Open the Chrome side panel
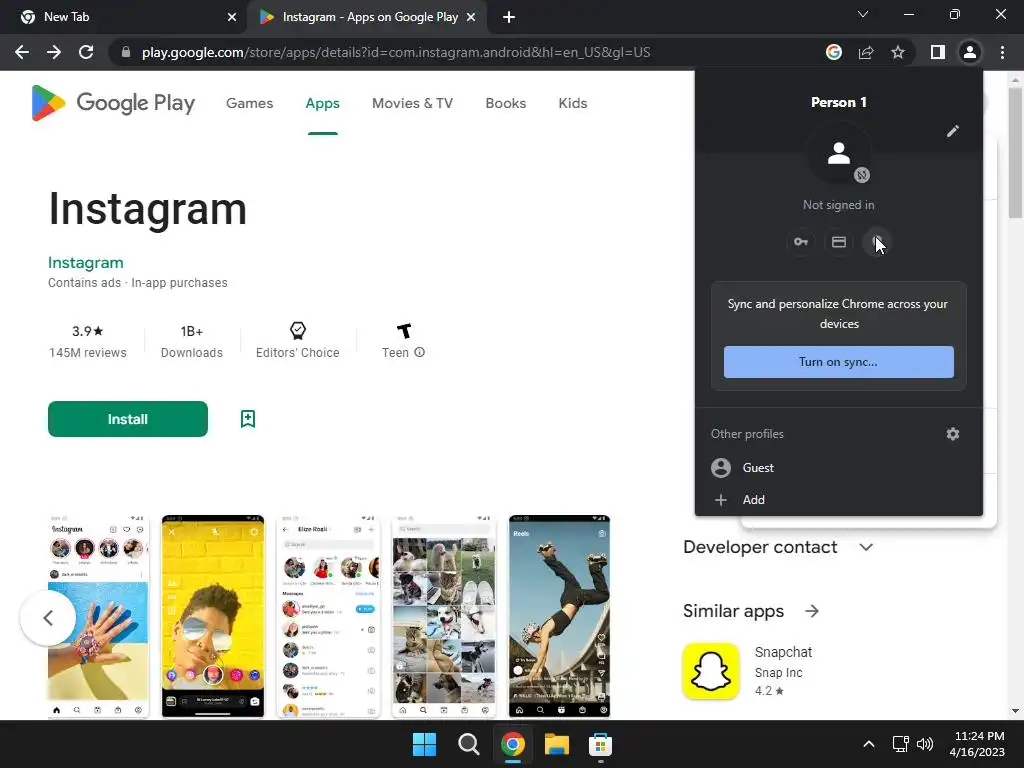The height and width of the screenshot is (768, 1024). point(938,52)
